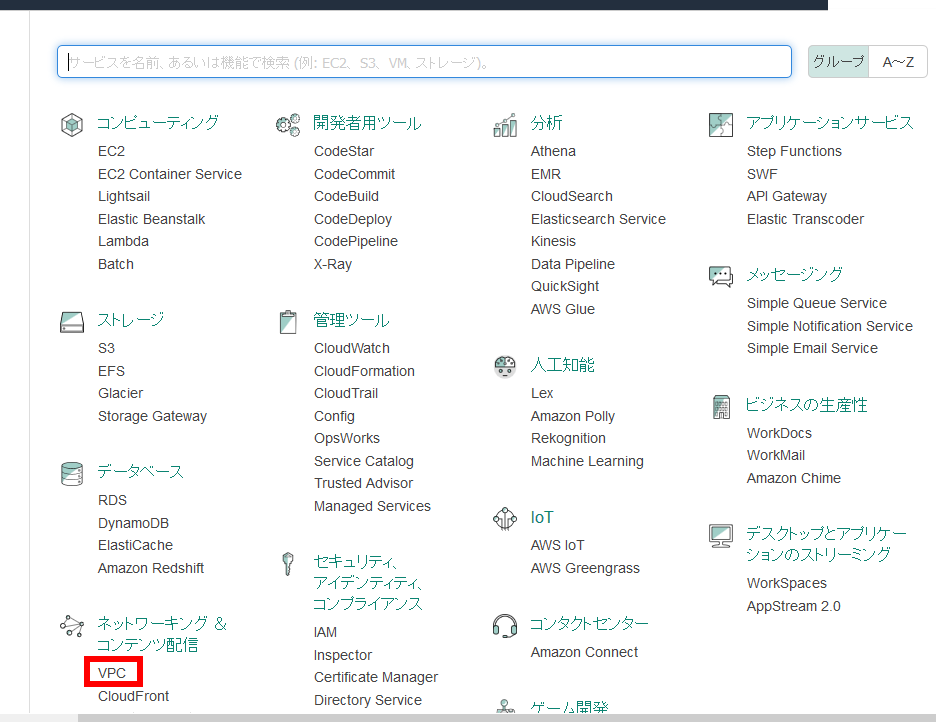This screenshot has height=722, width=936.
Task: Click the Database cylinder icon
Action: pos(72,474)
